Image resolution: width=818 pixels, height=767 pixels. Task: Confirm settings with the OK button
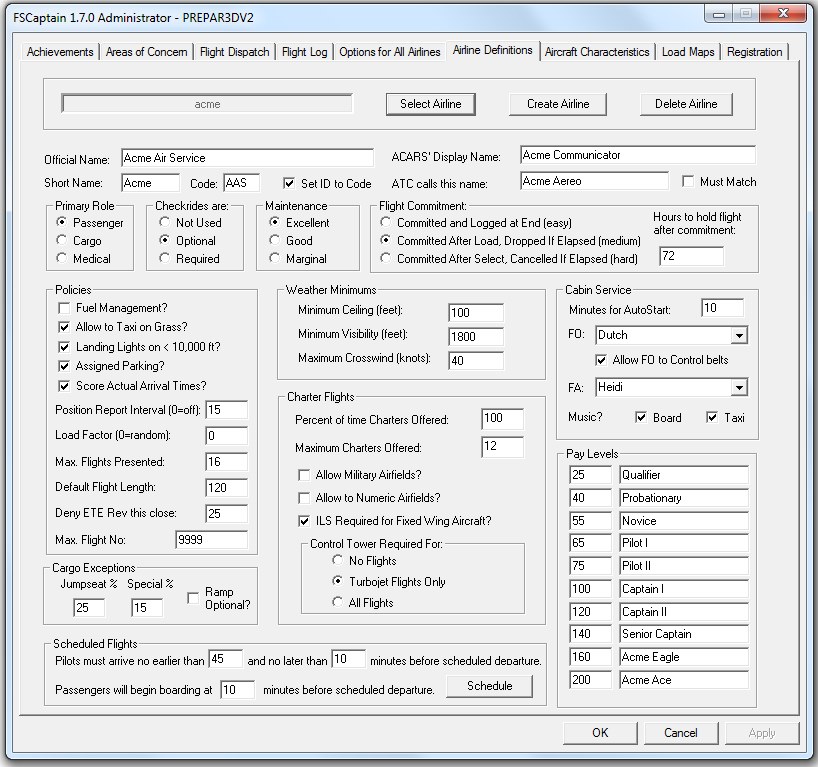coord(600,733)
